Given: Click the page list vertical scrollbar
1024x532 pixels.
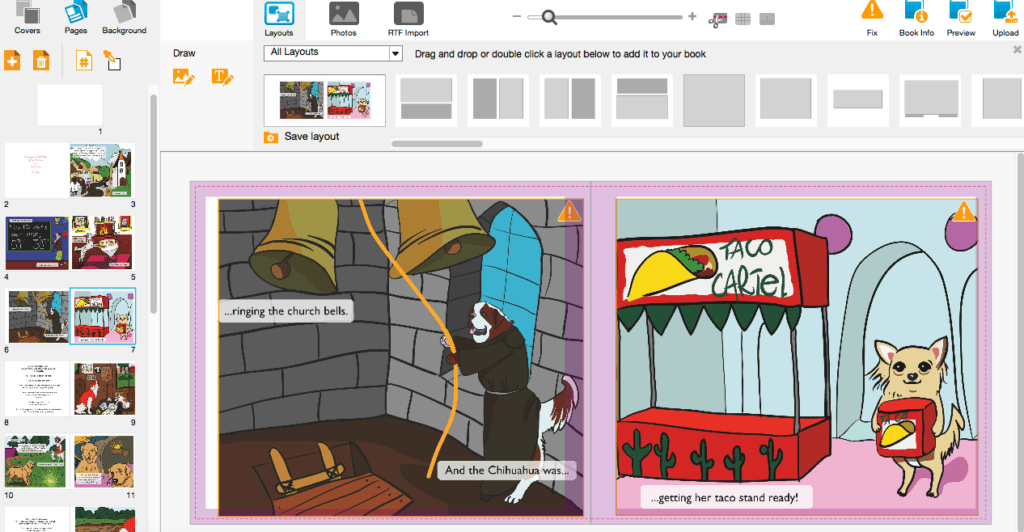Looking at the screenshot, I should 153,204.
